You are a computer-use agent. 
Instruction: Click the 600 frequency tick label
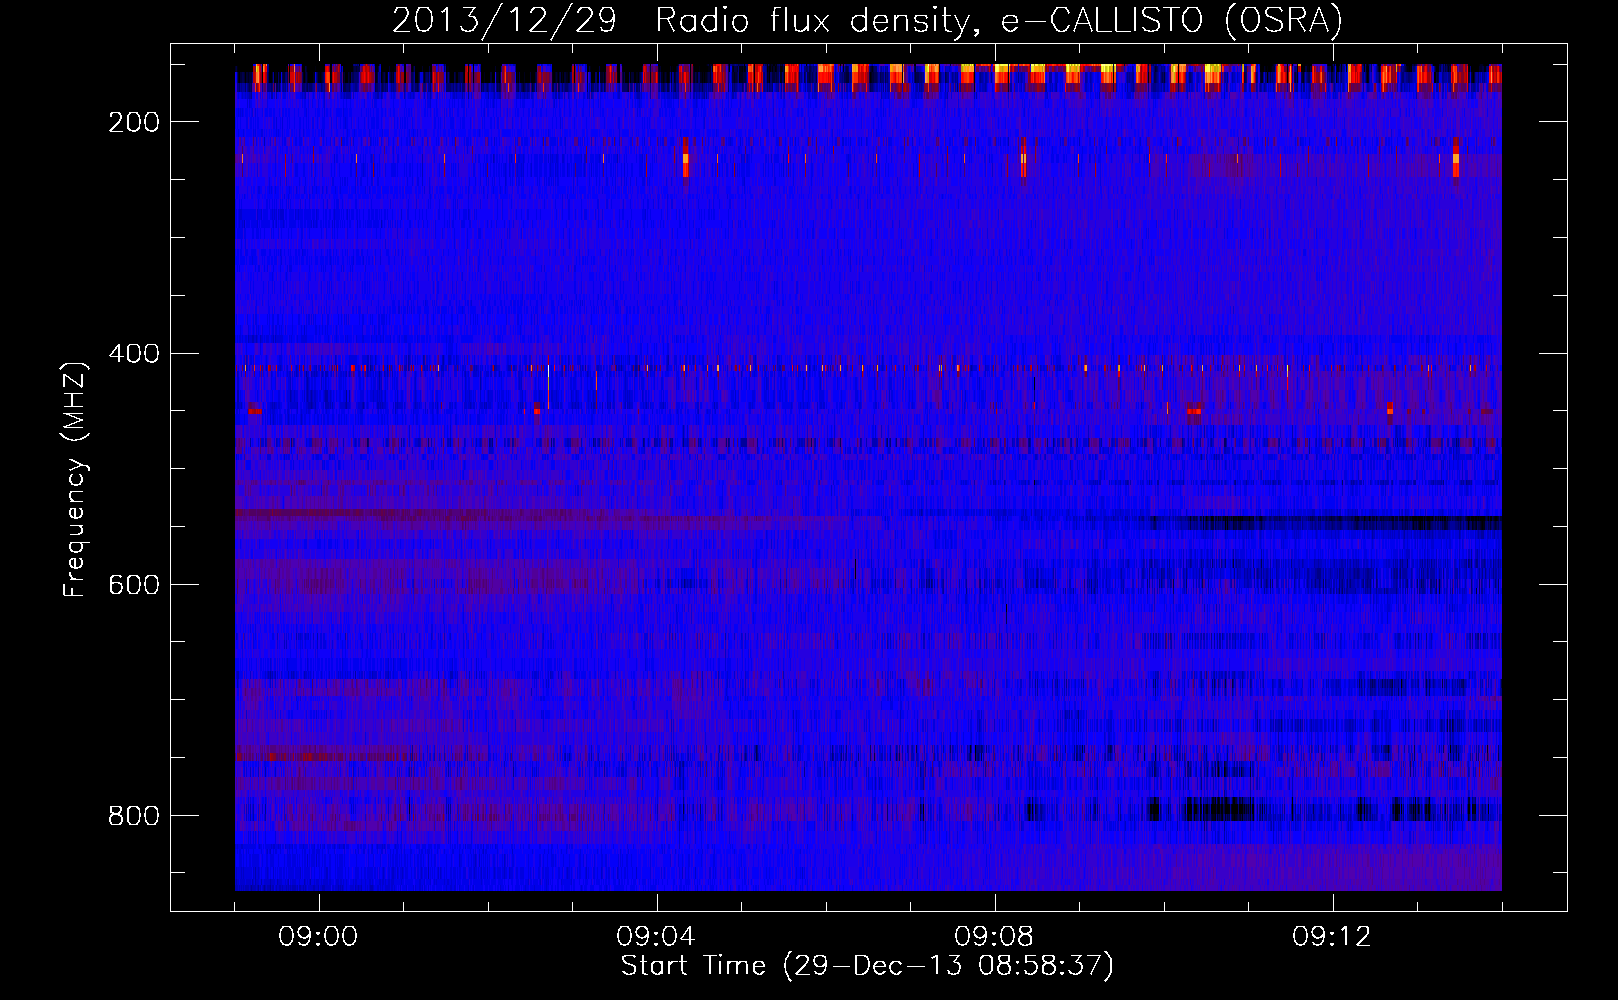coord(134,585)
